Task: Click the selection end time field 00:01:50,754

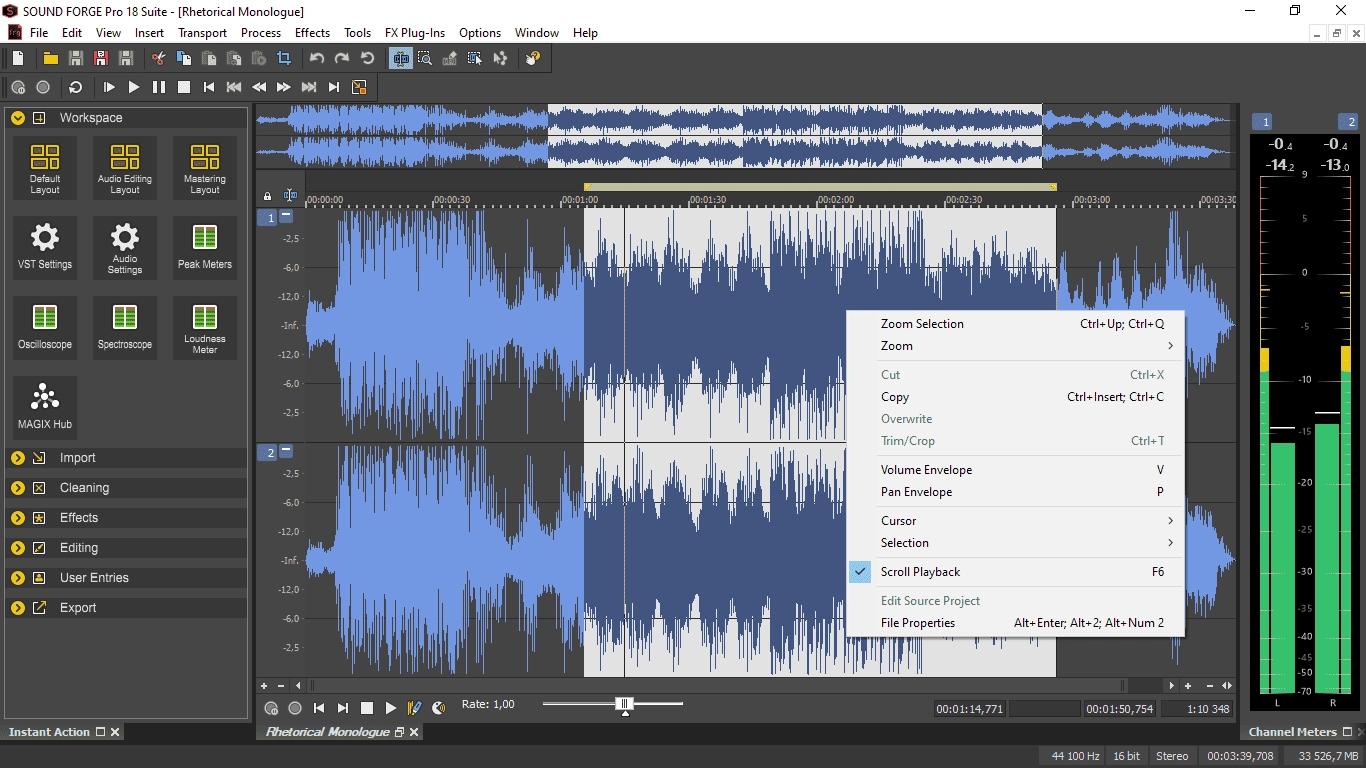Action: [x=1120, y=709]
